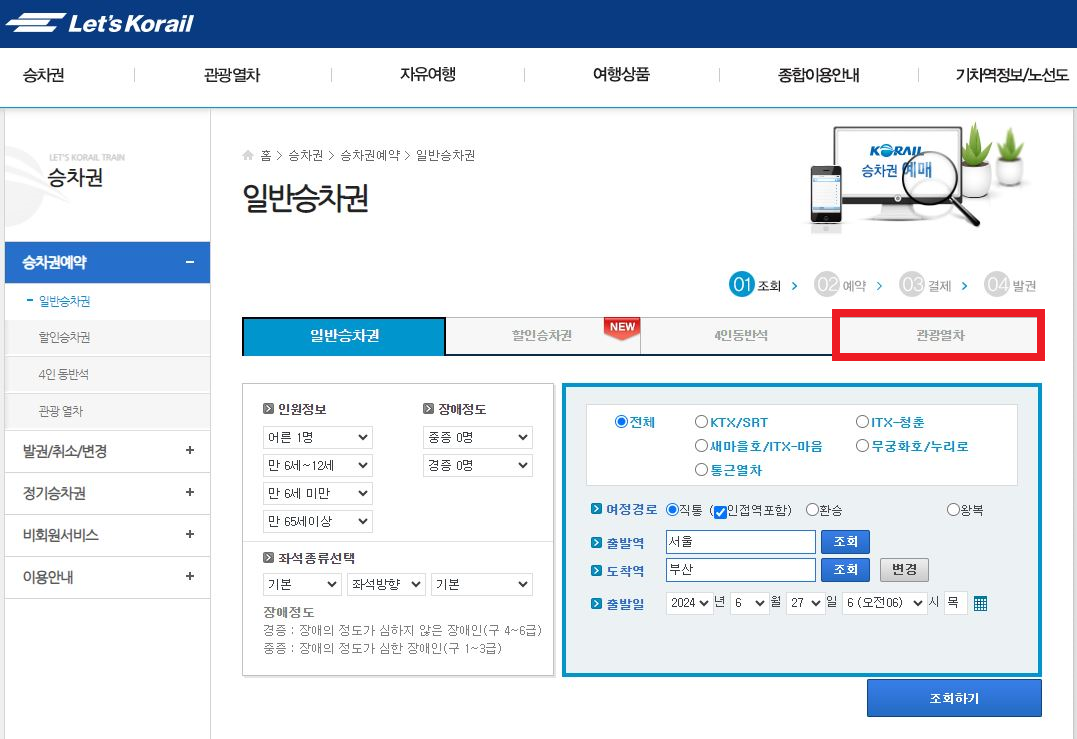Select the KTX/SRT train type option
Viewport: 1077px width, 739px height.
point(701,420)
